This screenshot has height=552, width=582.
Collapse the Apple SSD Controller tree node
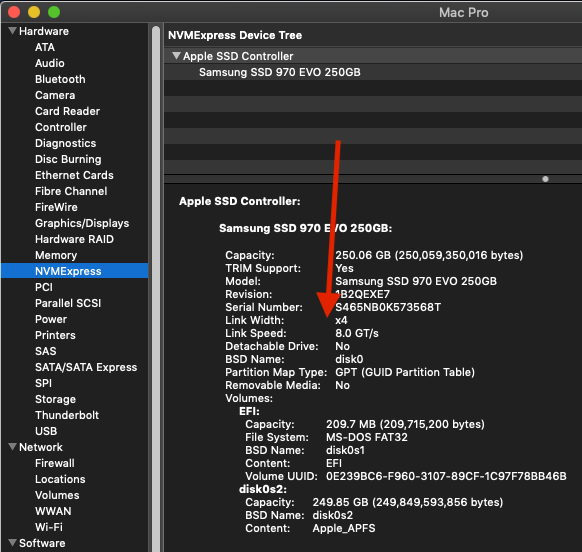(x=176, y=56)
